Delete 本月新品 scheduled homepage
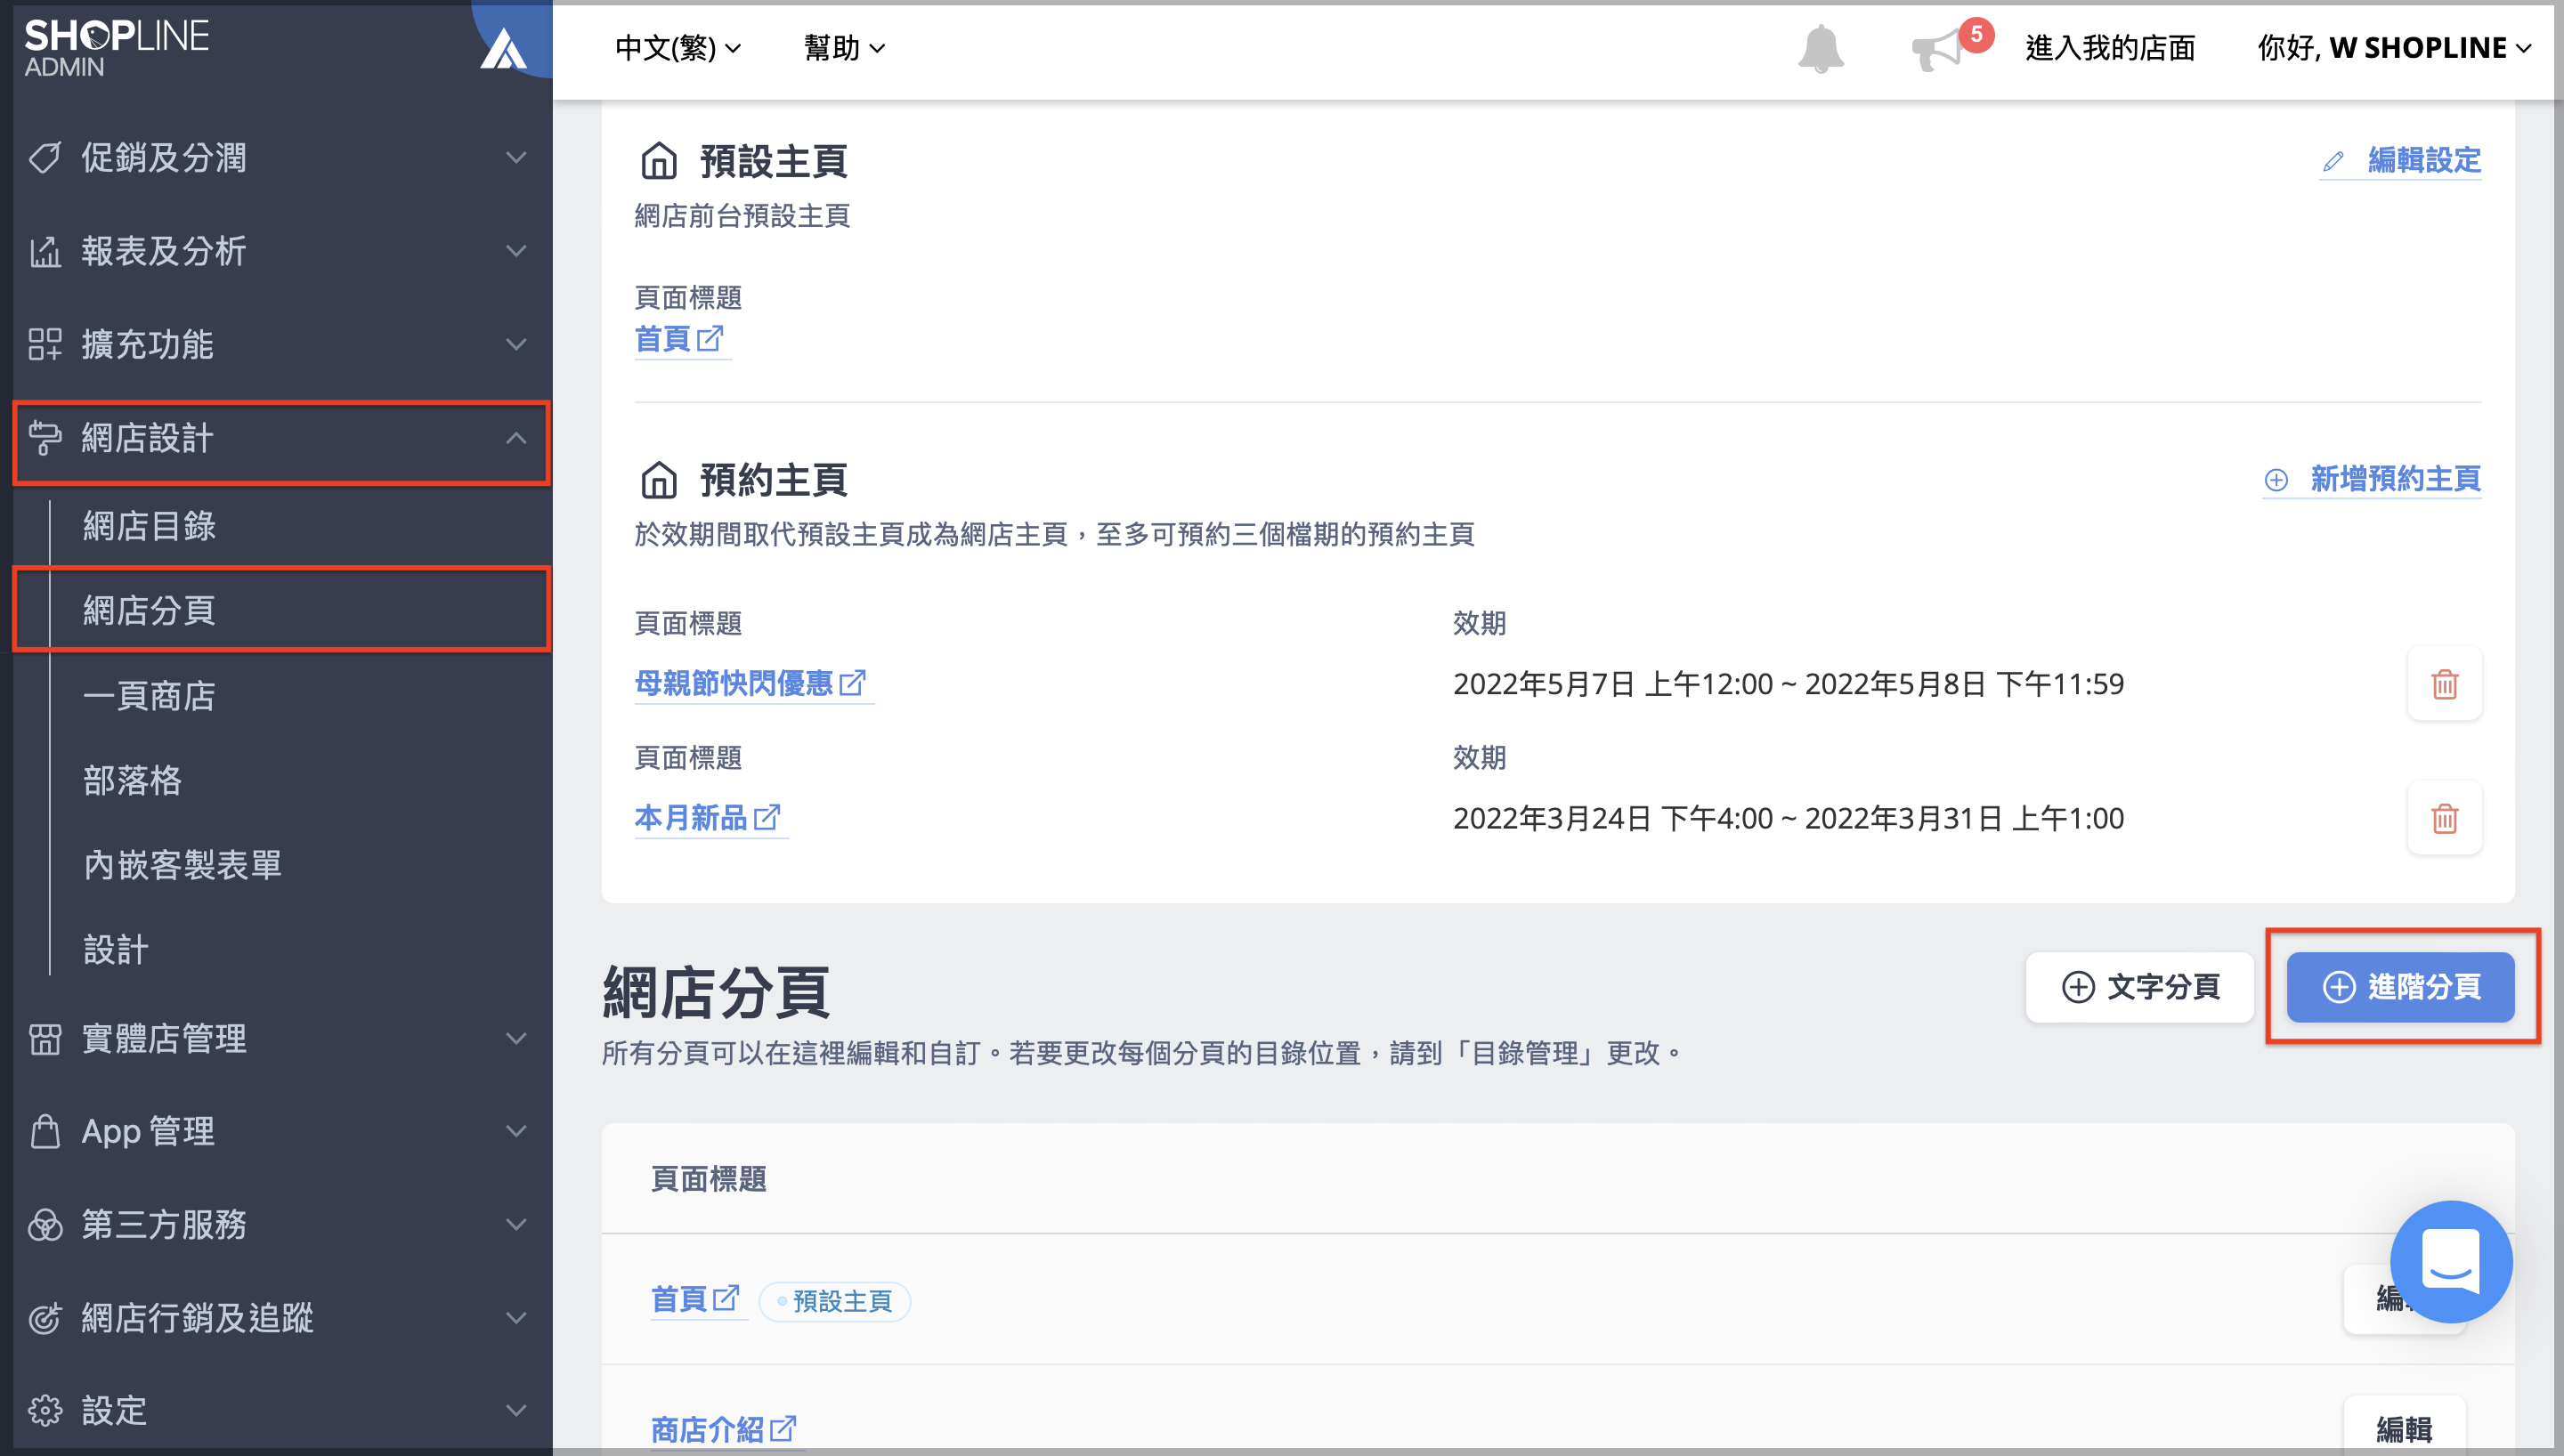Screen dimensions: 2564x1456 click(x=2444, y=818)
